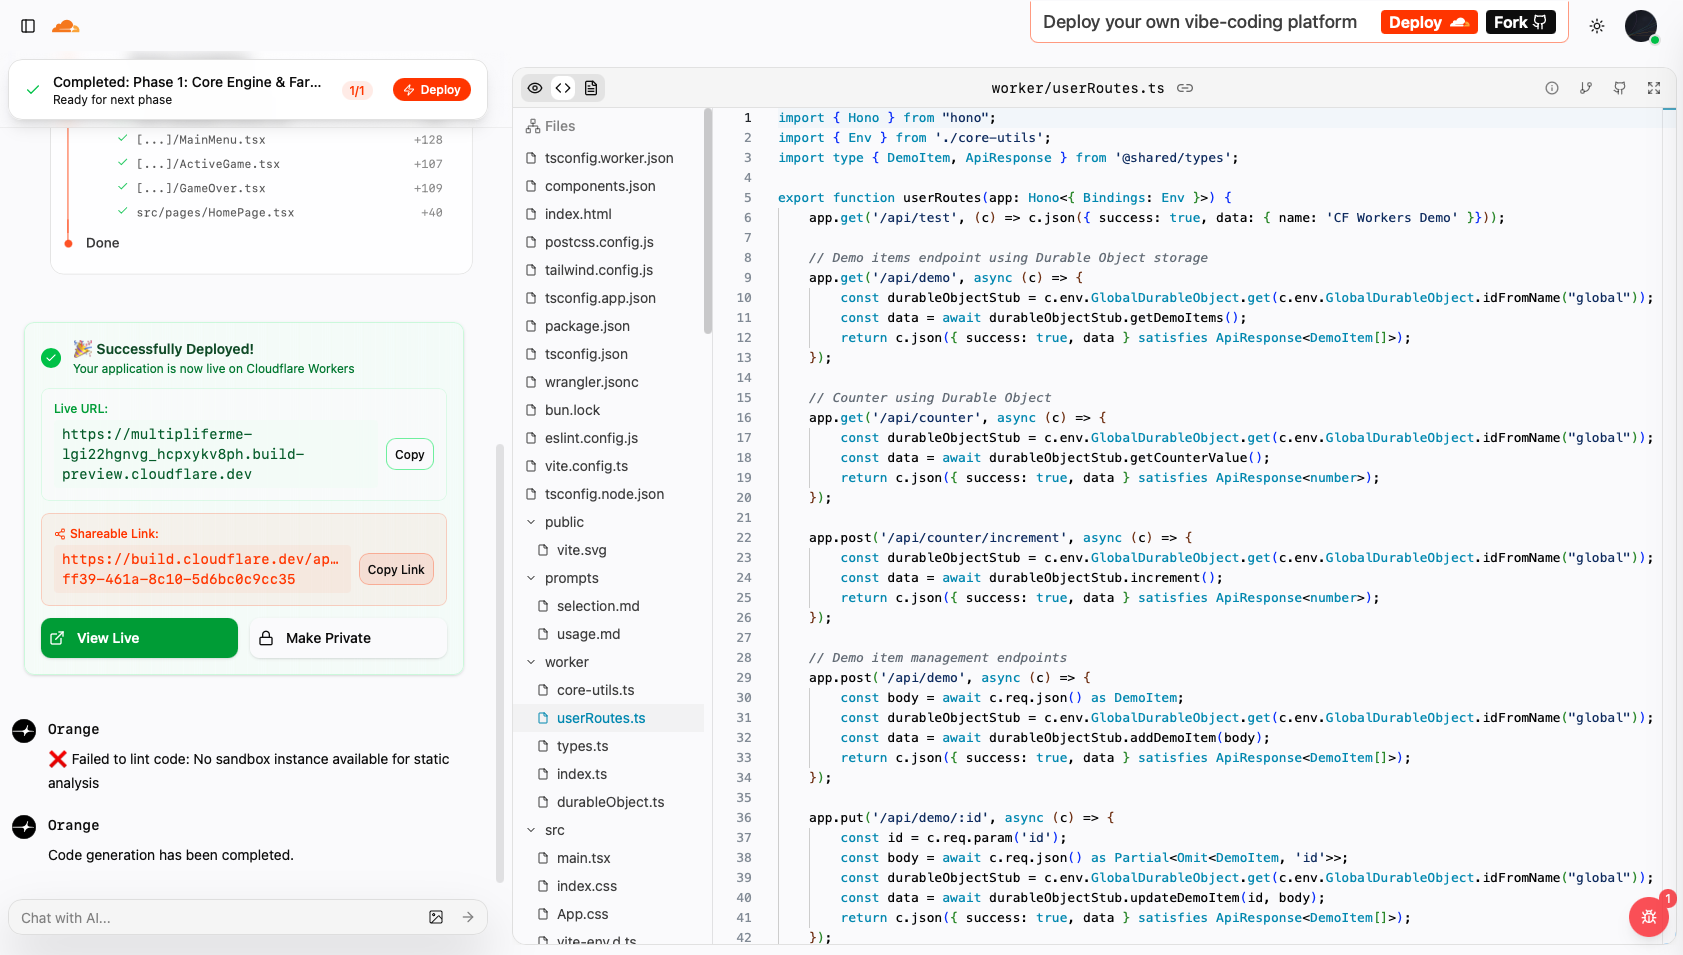Toggle the left sidebar panel icon
Viewport: 1683px width, 955px height.
28,26
